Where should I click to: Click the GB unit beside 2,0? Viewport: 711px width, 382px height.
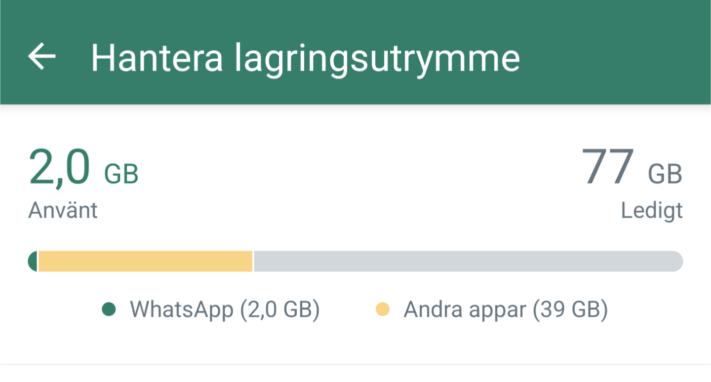(122, 174)
